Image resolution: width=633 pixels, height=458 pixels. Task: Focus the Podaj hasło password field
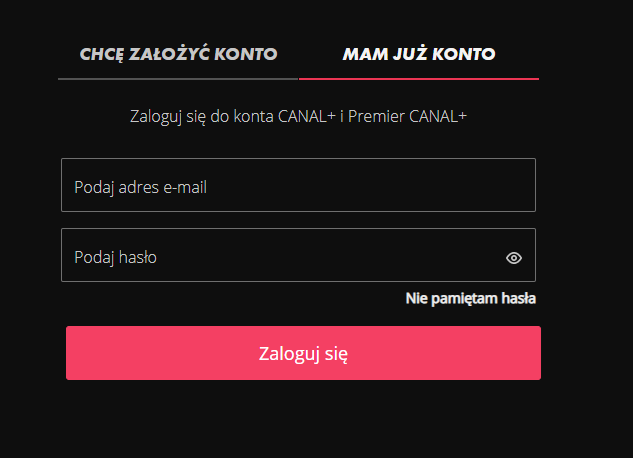280,257
